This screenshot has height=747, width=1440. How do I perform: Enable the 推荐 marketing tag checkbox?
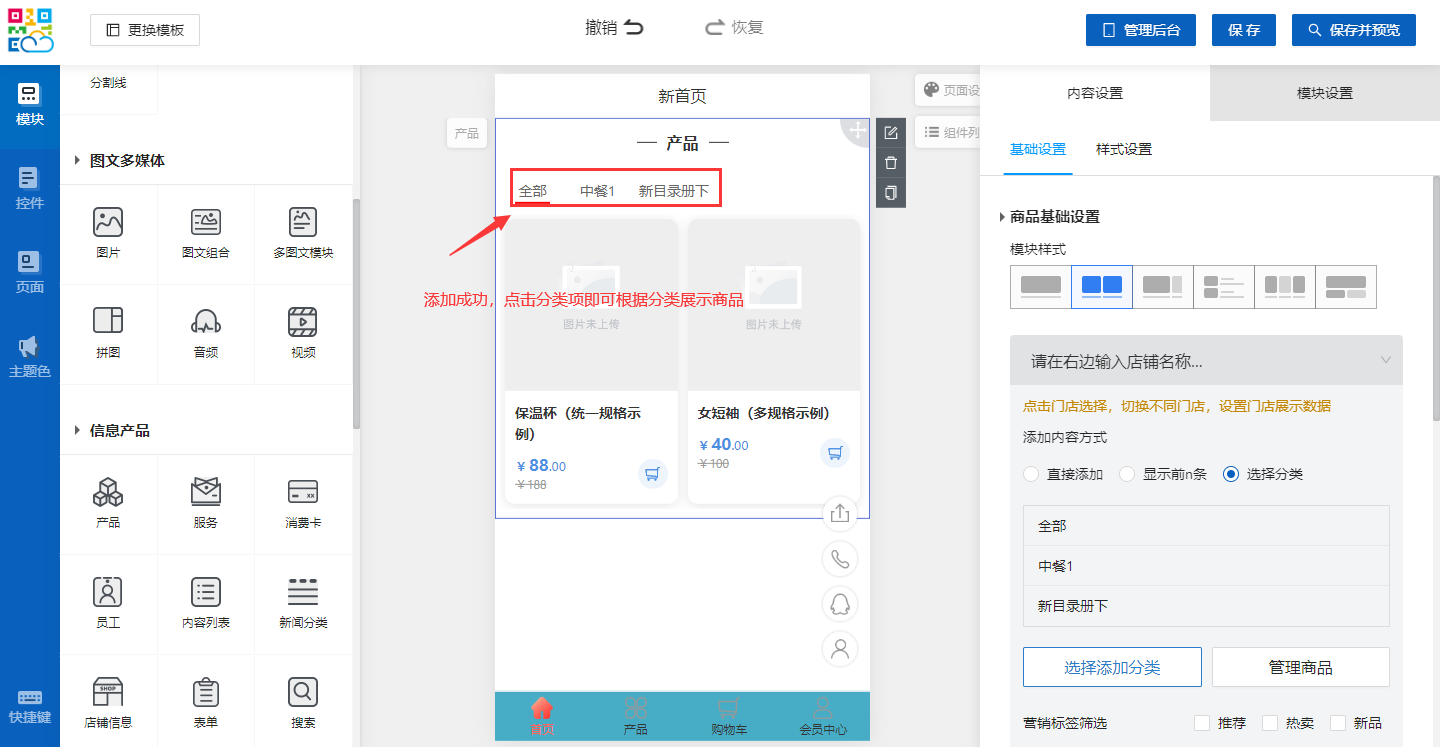tap(1202, 723)
